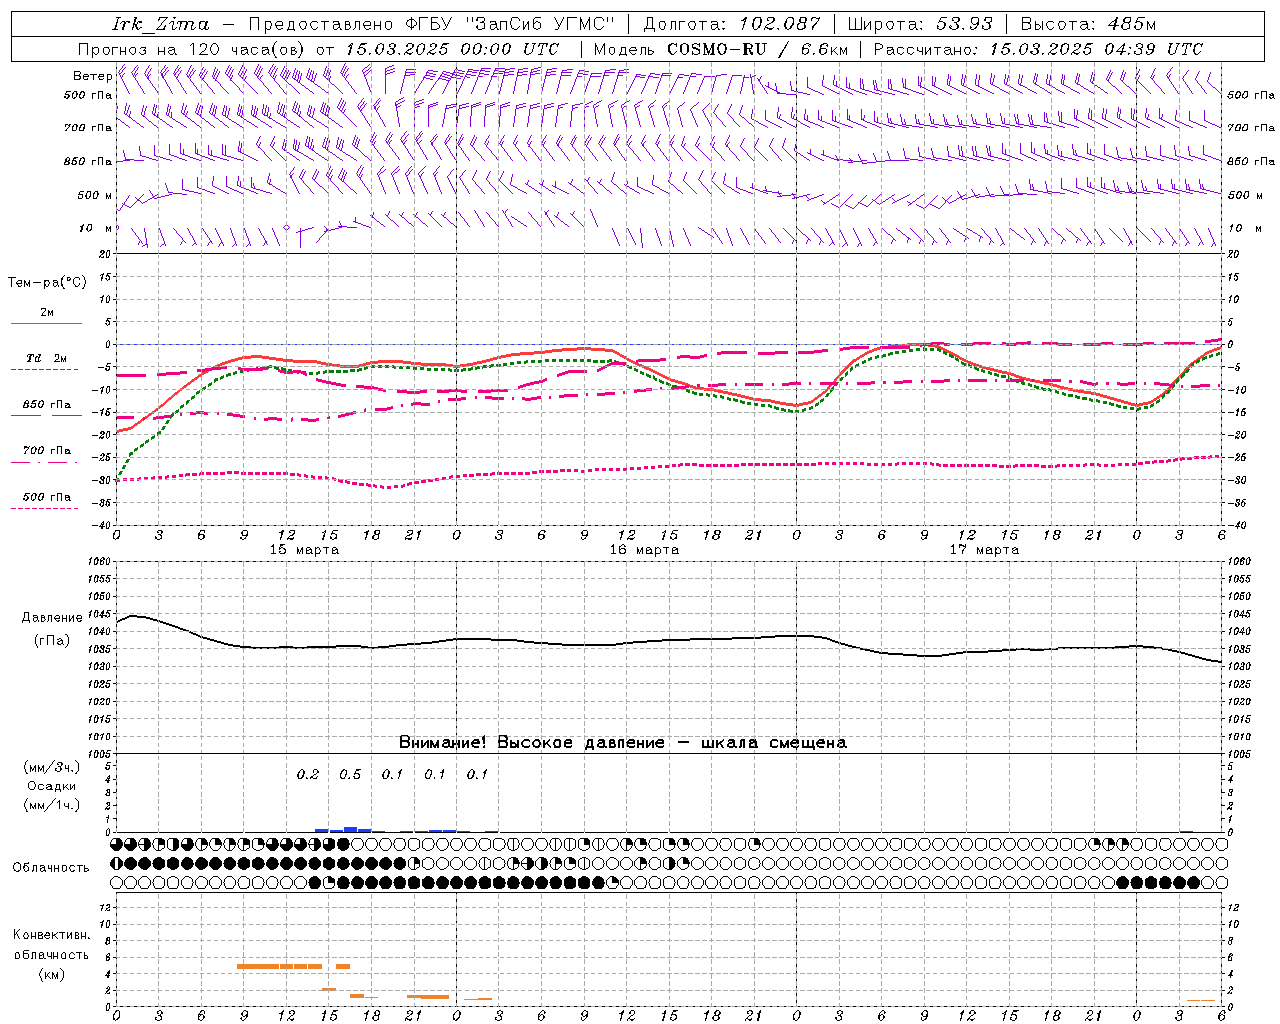Click the Тем-ра(°C) temperature axis label
1280x1024 pixels.
pyautogui.click(x=47, y=283)
